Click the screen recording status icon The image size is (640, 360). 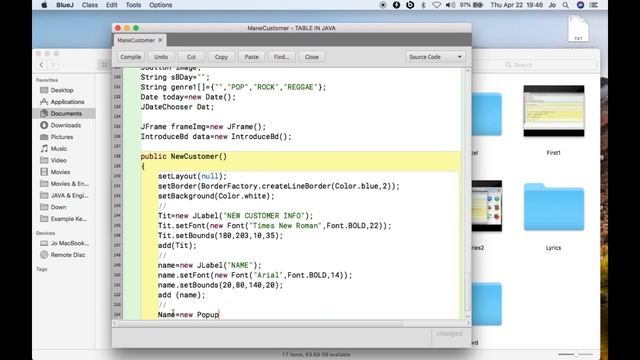pos(382,5)
